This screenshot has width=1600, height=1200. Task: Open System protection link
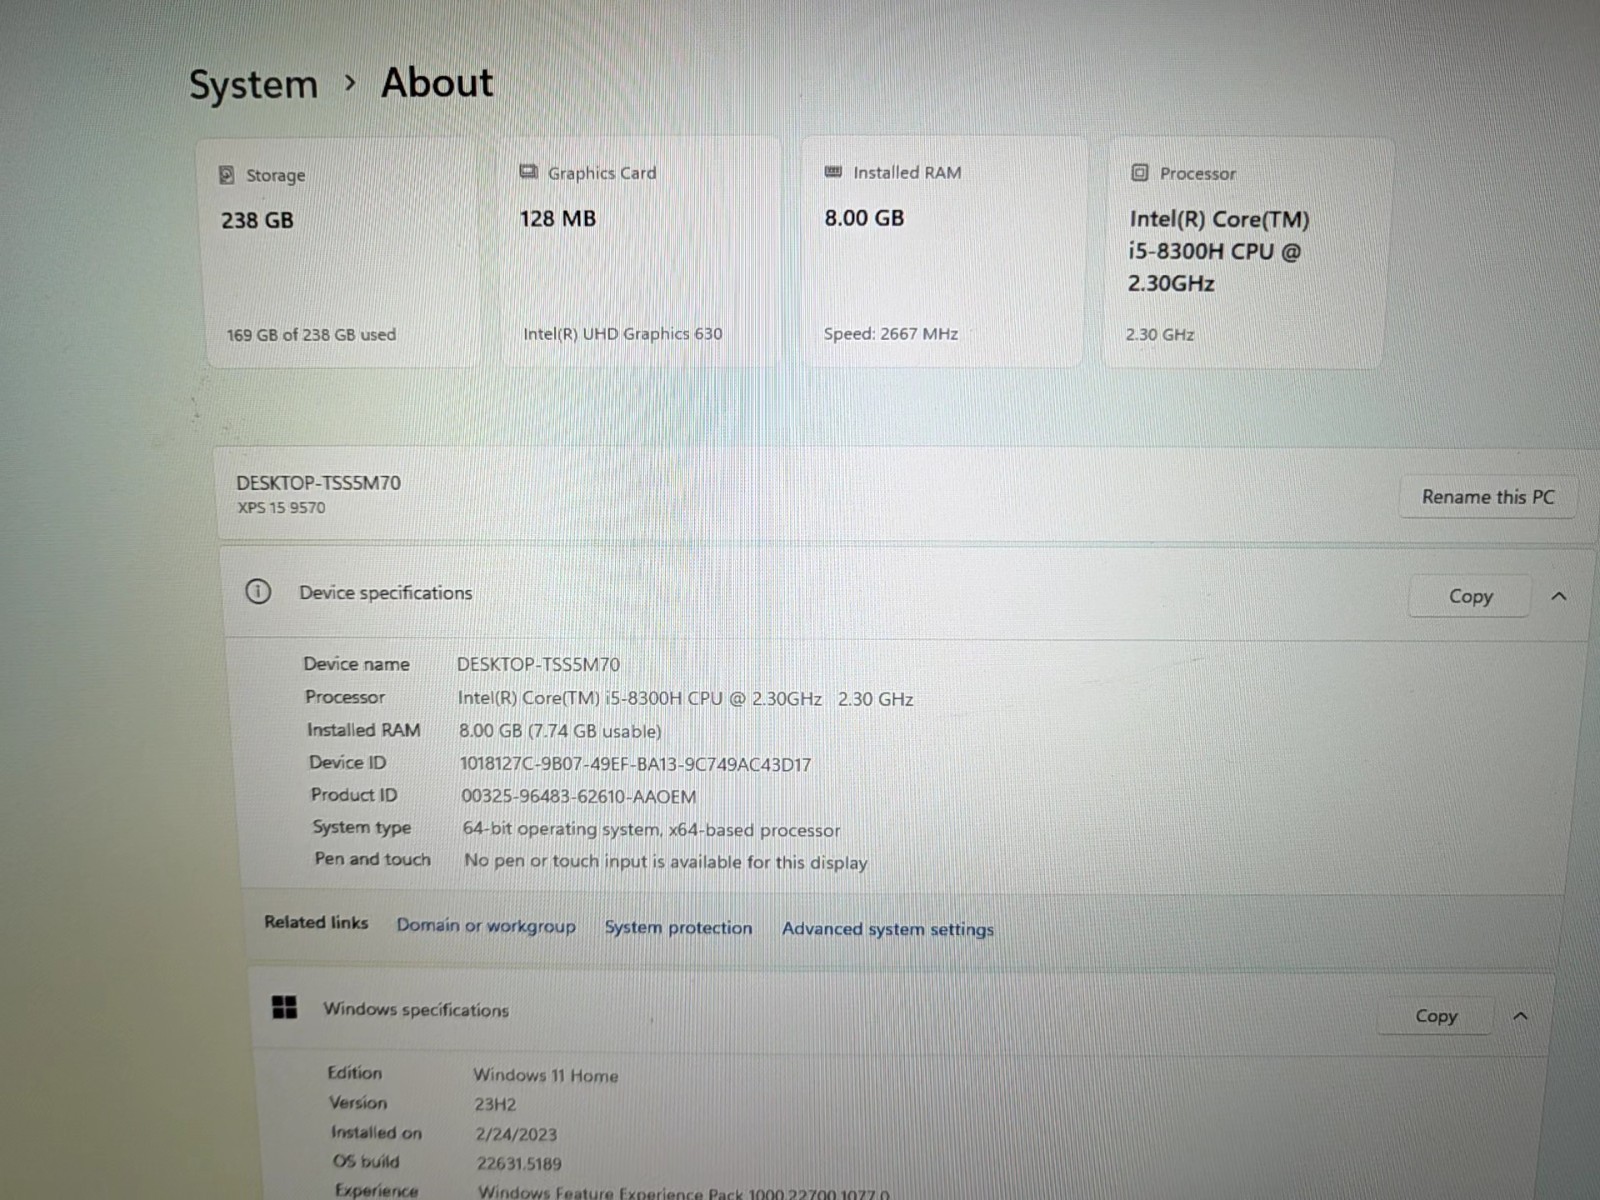tap(678, 927)
